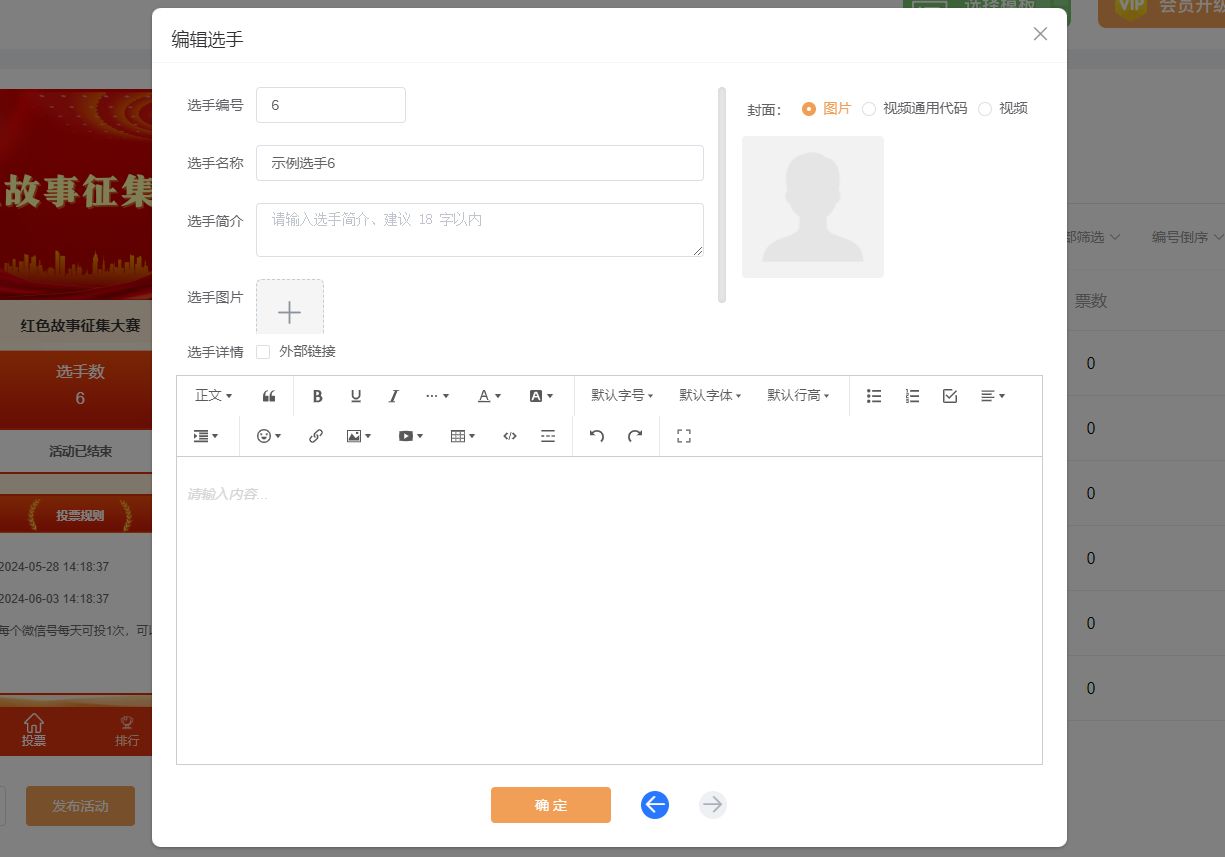
Task: Open the 默认字号 font size dropdown
Action: [621, 395]
